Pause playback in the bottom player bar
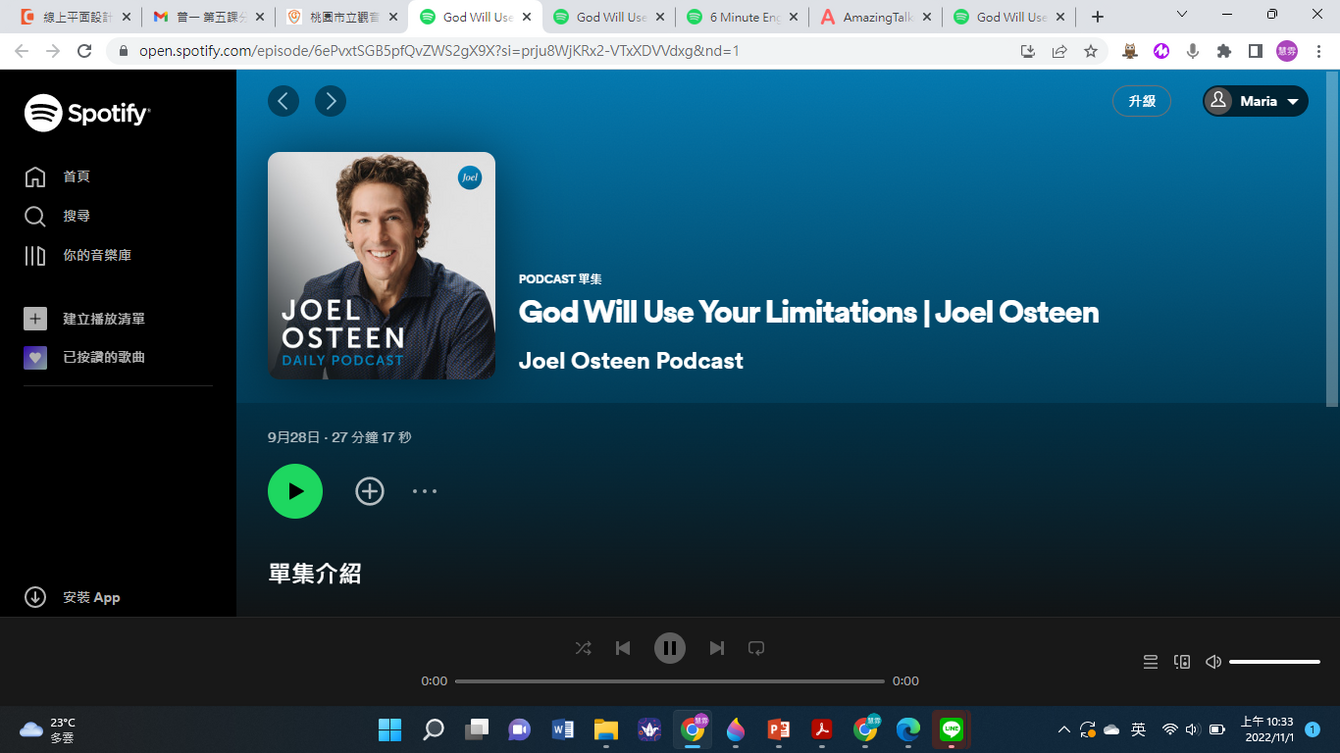1340x753 pixels. click(x=669, y=648)
